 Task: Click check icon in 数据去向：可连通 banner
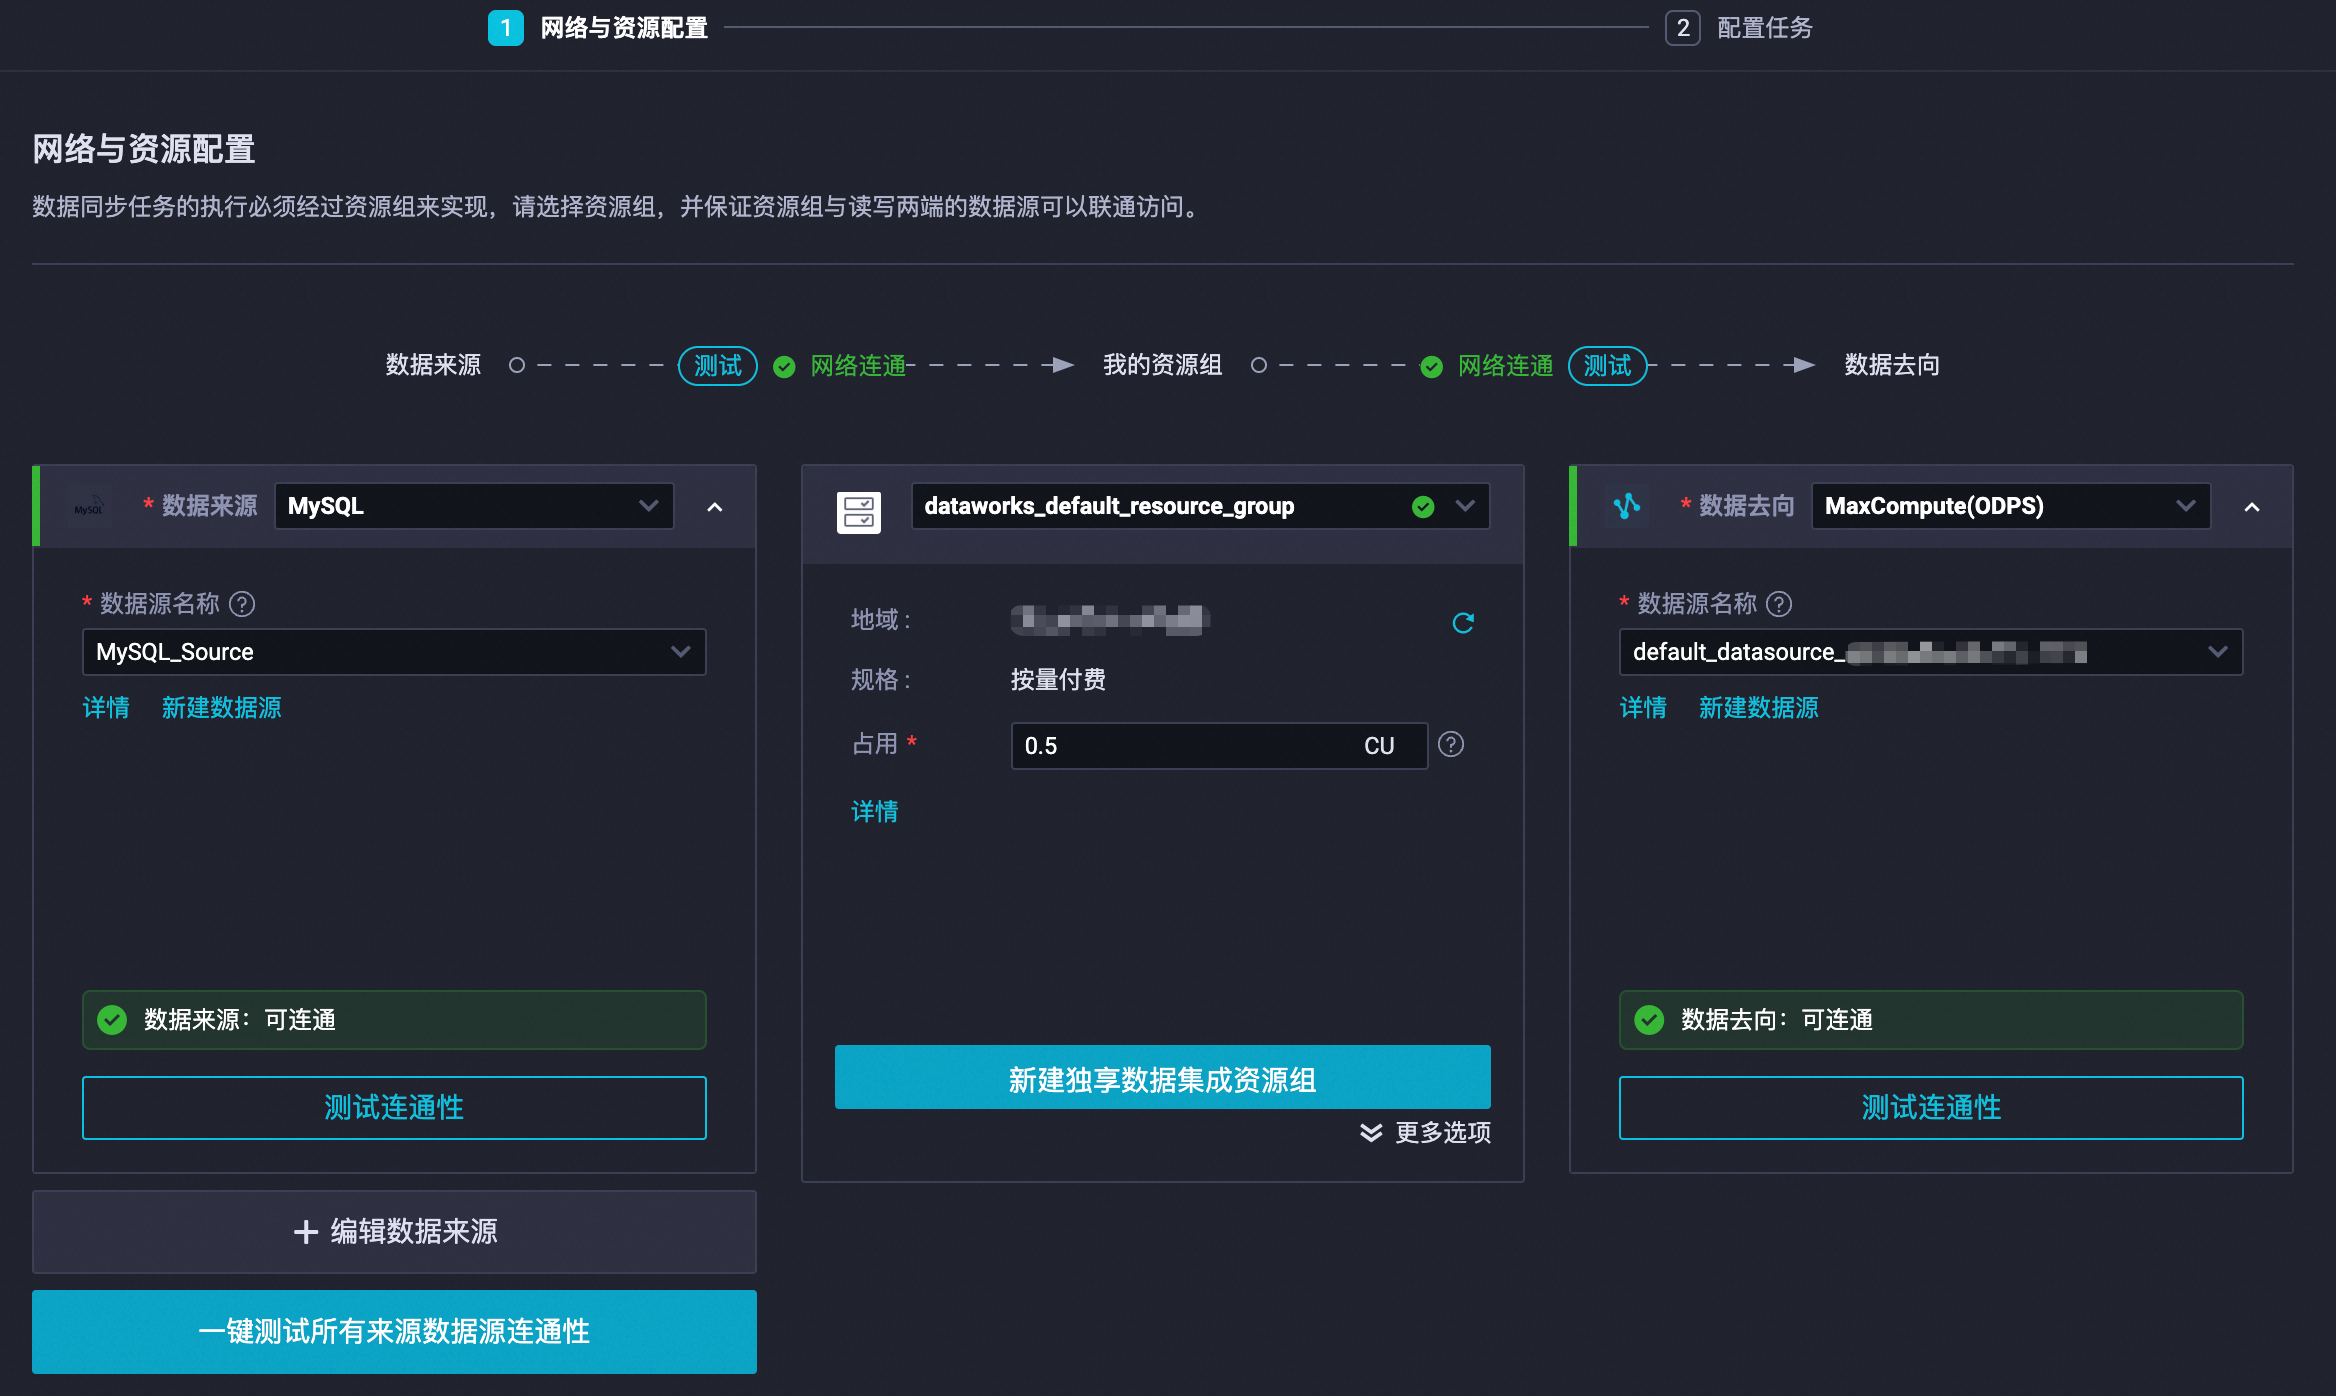[1649, 1020]
